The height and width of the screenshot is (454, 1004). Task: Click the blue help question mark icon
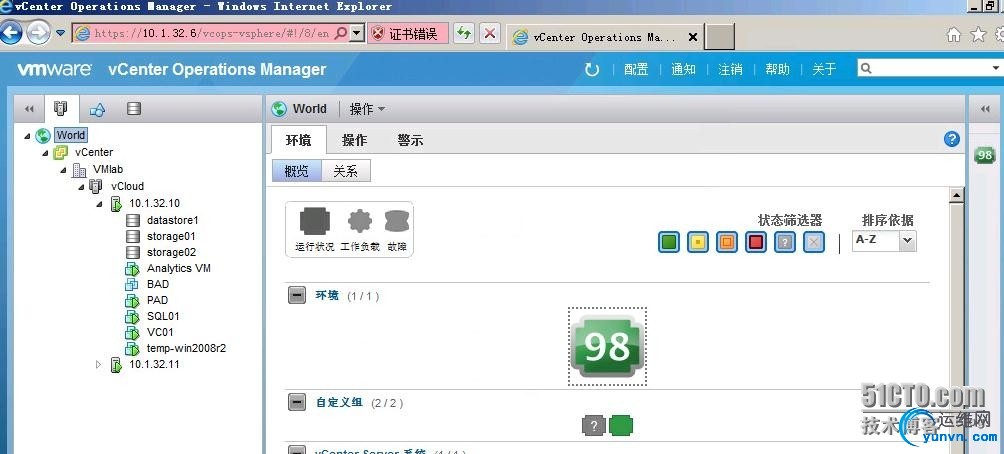pyautogui.click(x=952, y=138)
